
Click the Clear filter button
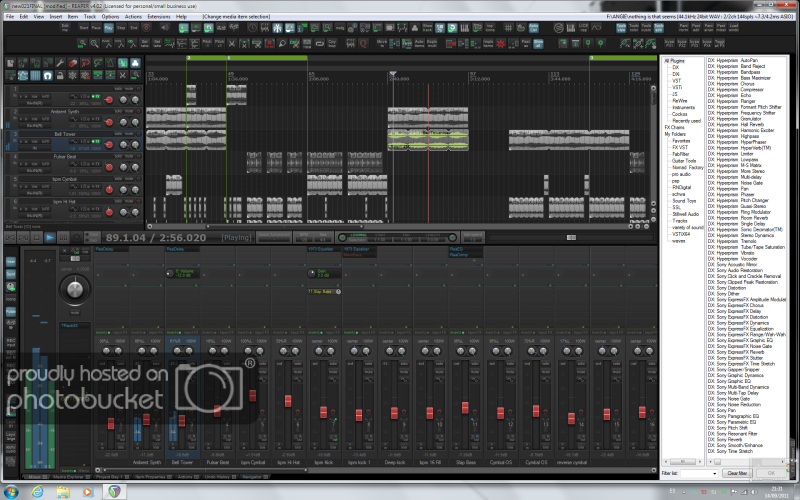click(x=736, y=472)
